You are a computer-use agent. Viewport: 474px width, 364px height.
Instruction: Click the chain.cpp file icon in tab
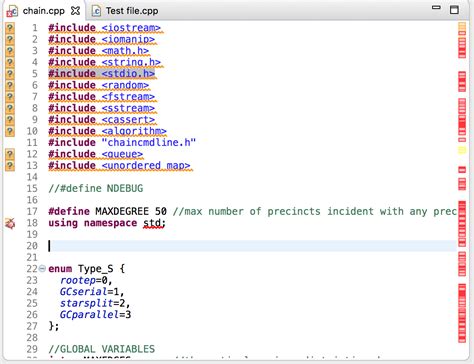pyautogui.click(x=12, y=12)
